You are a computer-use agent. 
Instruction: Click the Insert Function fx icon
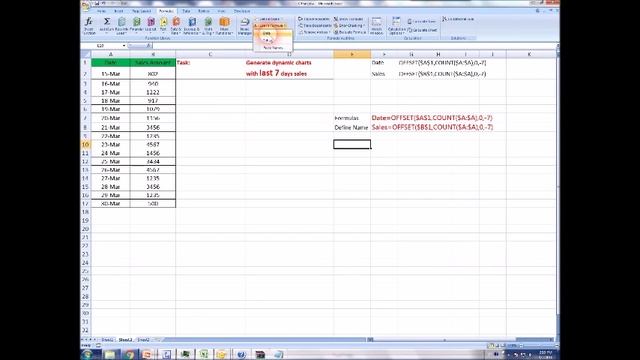tap(89, 25)
